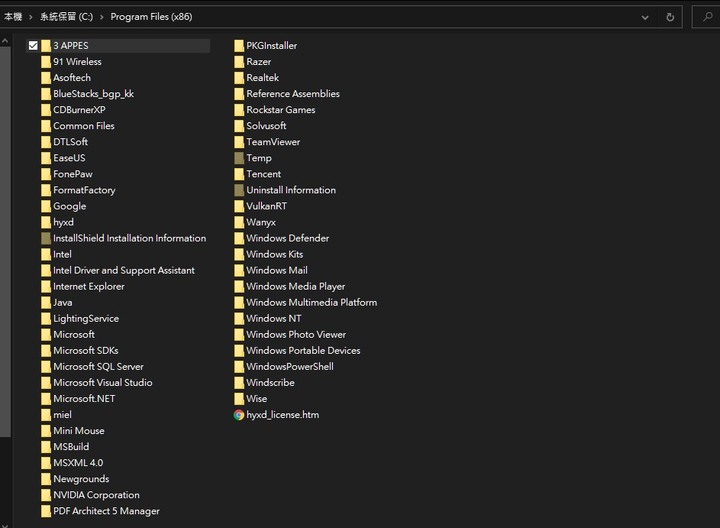Click the PDF Architect 5 Manager folder icon
The image size is (720, 528).
[46, 511]
